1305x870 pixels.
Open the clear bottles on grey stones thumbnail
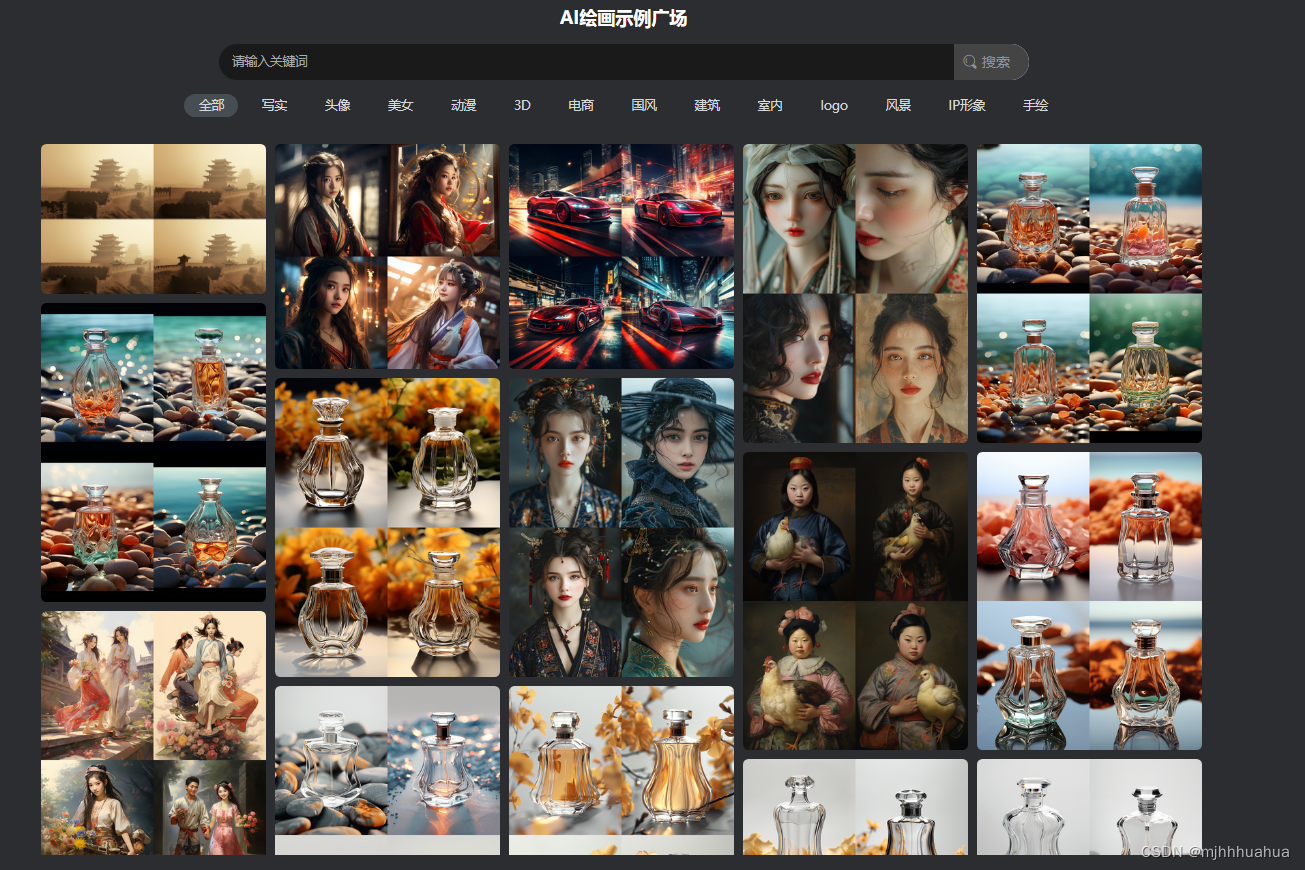coord(387,770)
